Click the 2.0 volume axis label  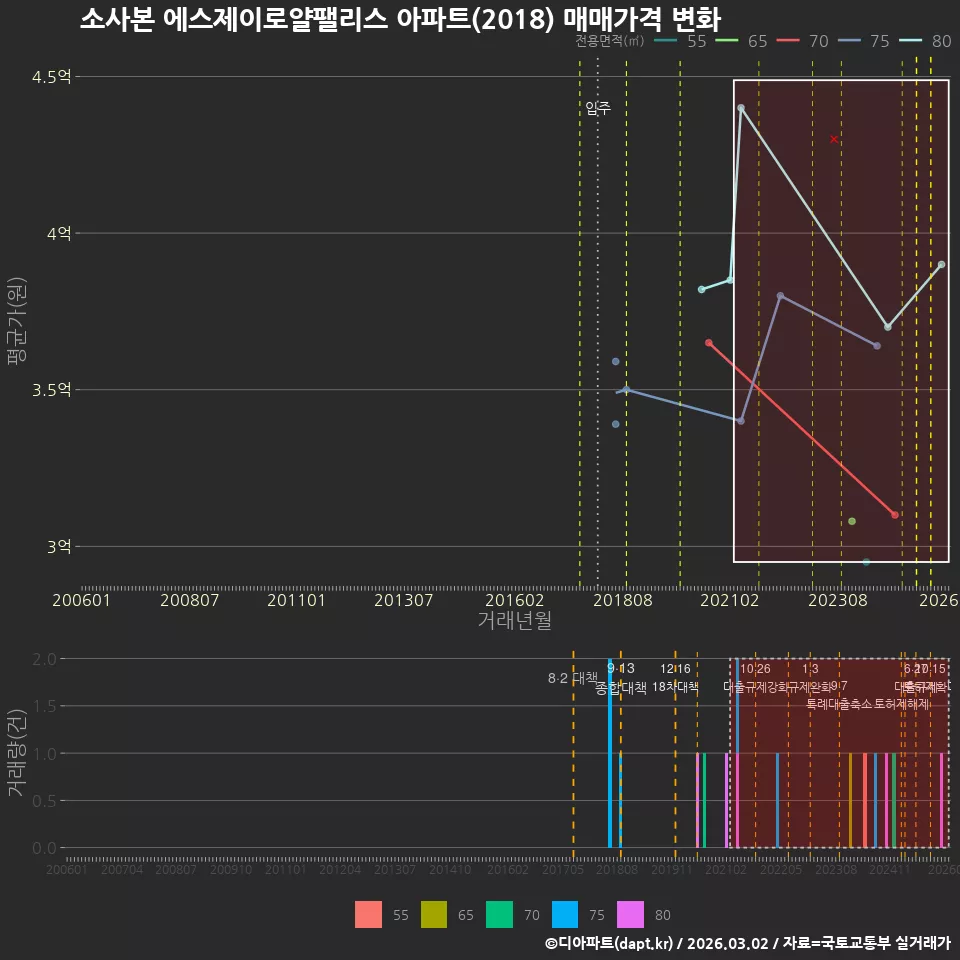pos(44,659)
